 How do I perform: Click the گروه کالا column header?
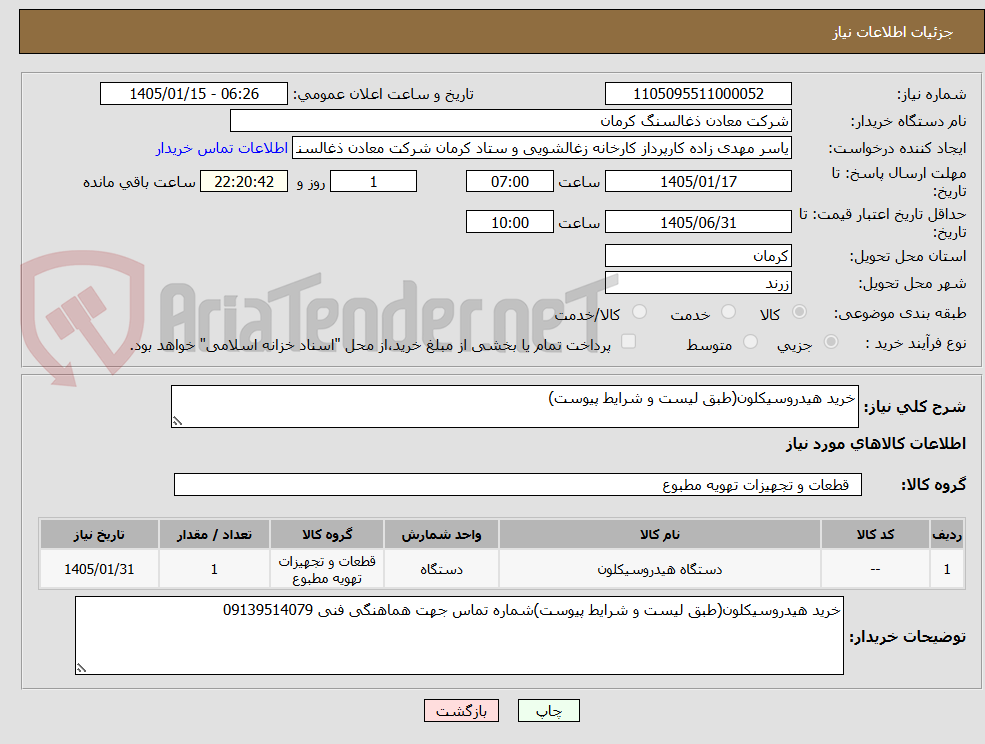pyautogui.click(x=327, y=535)
